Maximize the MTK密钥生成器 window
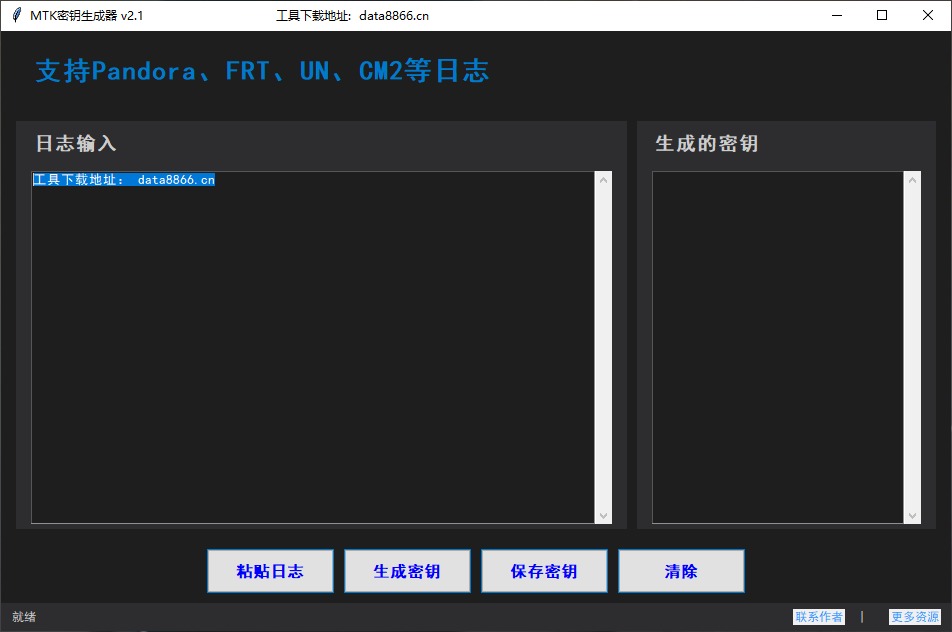Screen dimensions: 952x632 click(882, 15)
